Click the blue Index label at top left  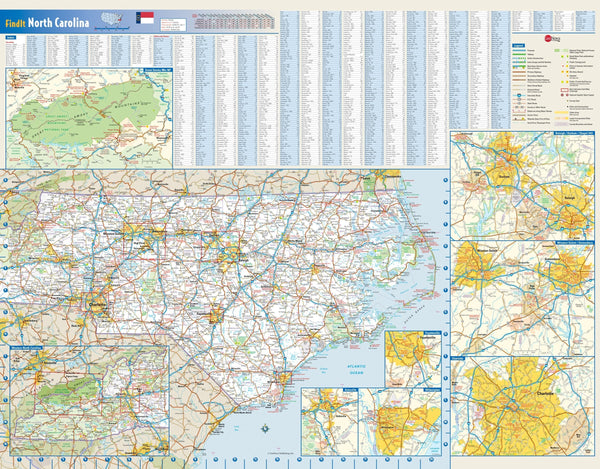coord(11,37)
